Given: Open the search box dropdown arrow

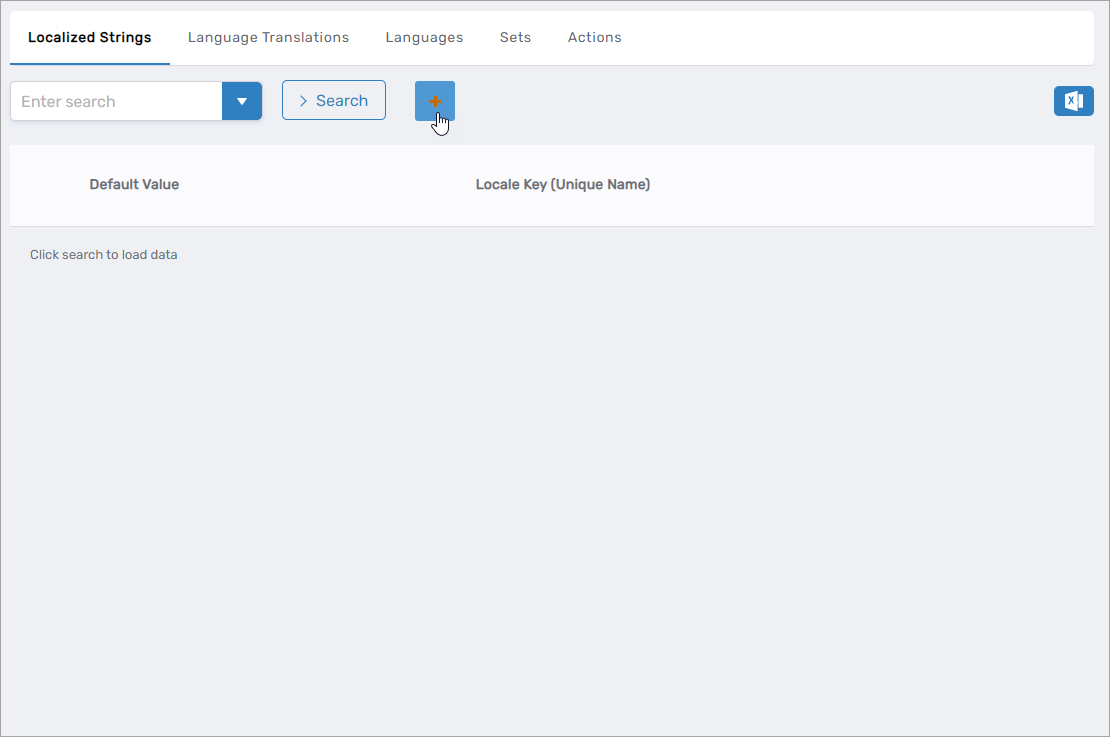Looking at the screenshot, I should pyautogui.click(x=242, y=101).
